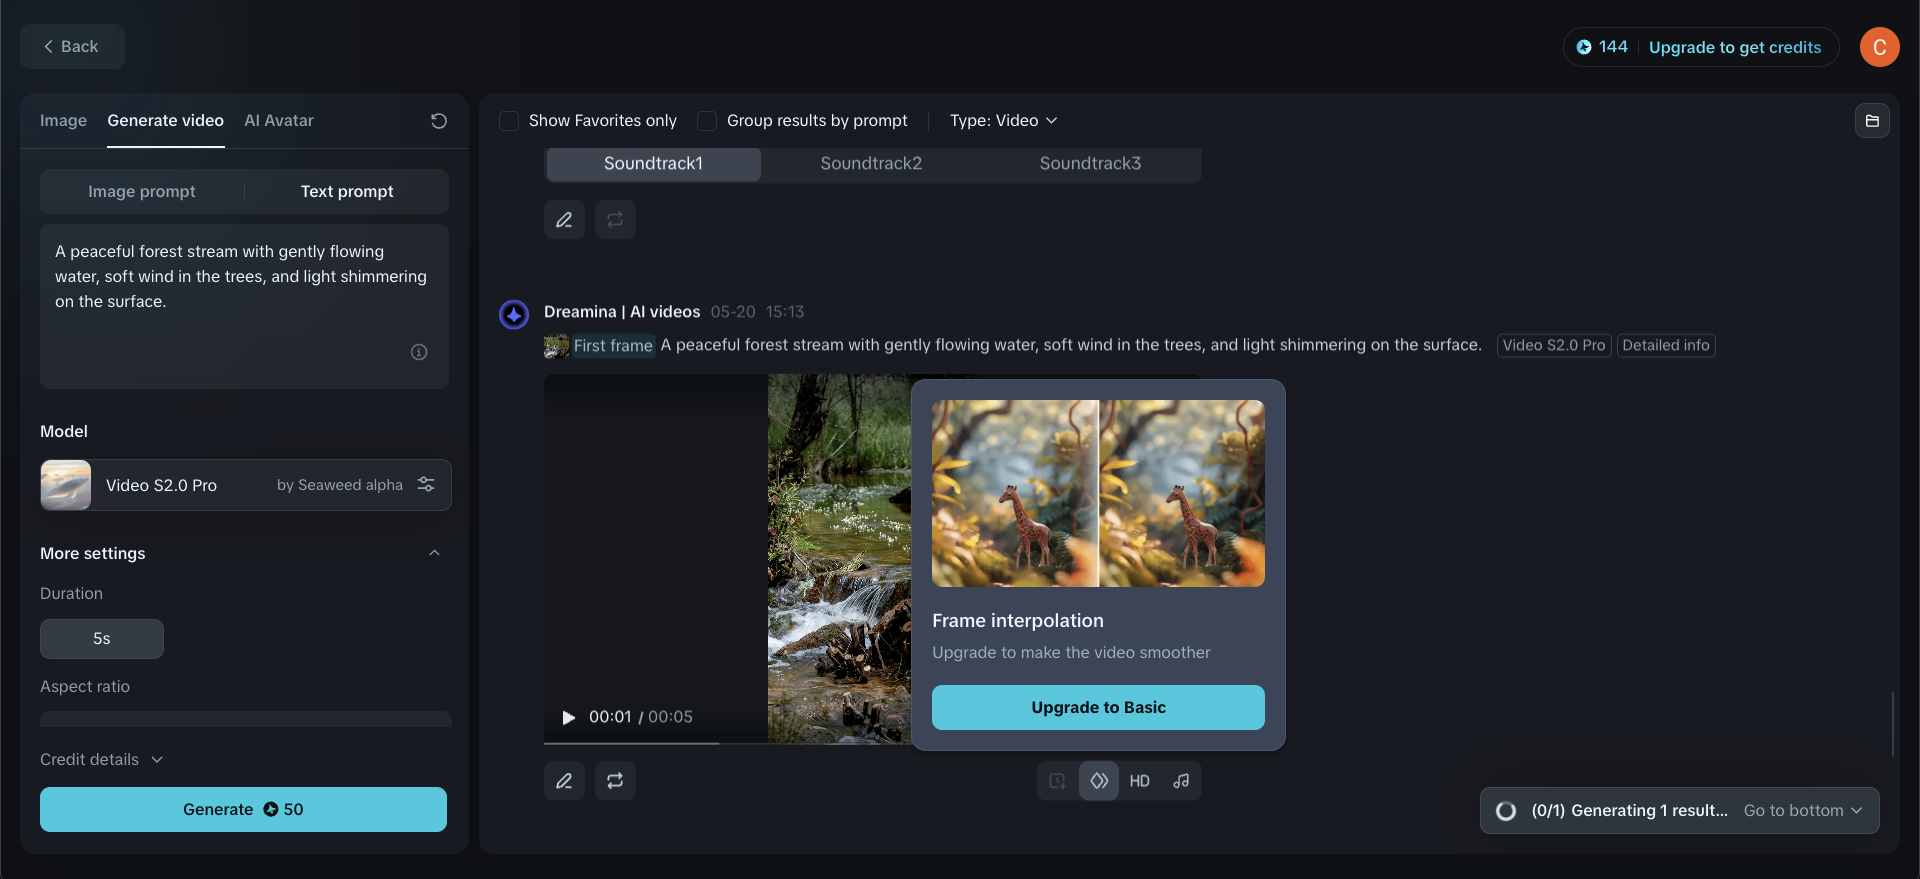The image size is (1920, 879).
Task: Click the edit pencil below the video
Action: pos(564,781)
